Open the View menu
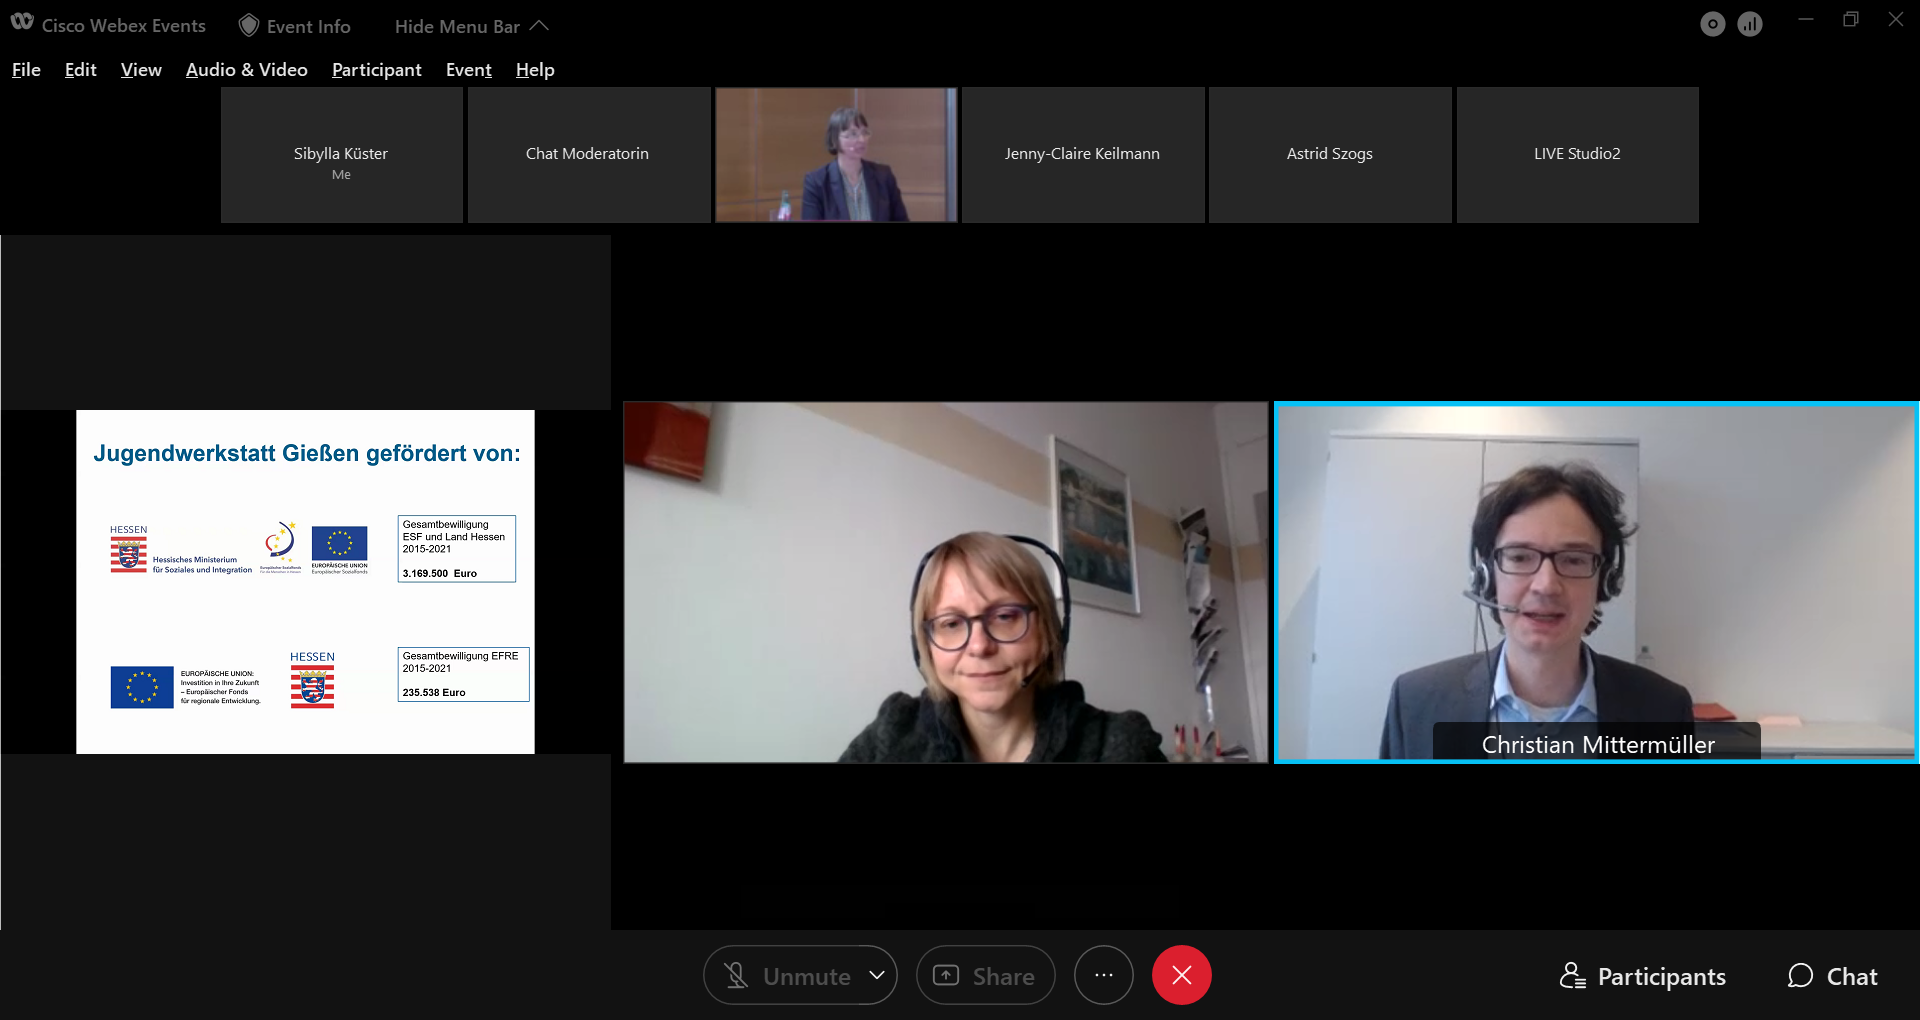The image size is (1920, 1020). [141, 70]
